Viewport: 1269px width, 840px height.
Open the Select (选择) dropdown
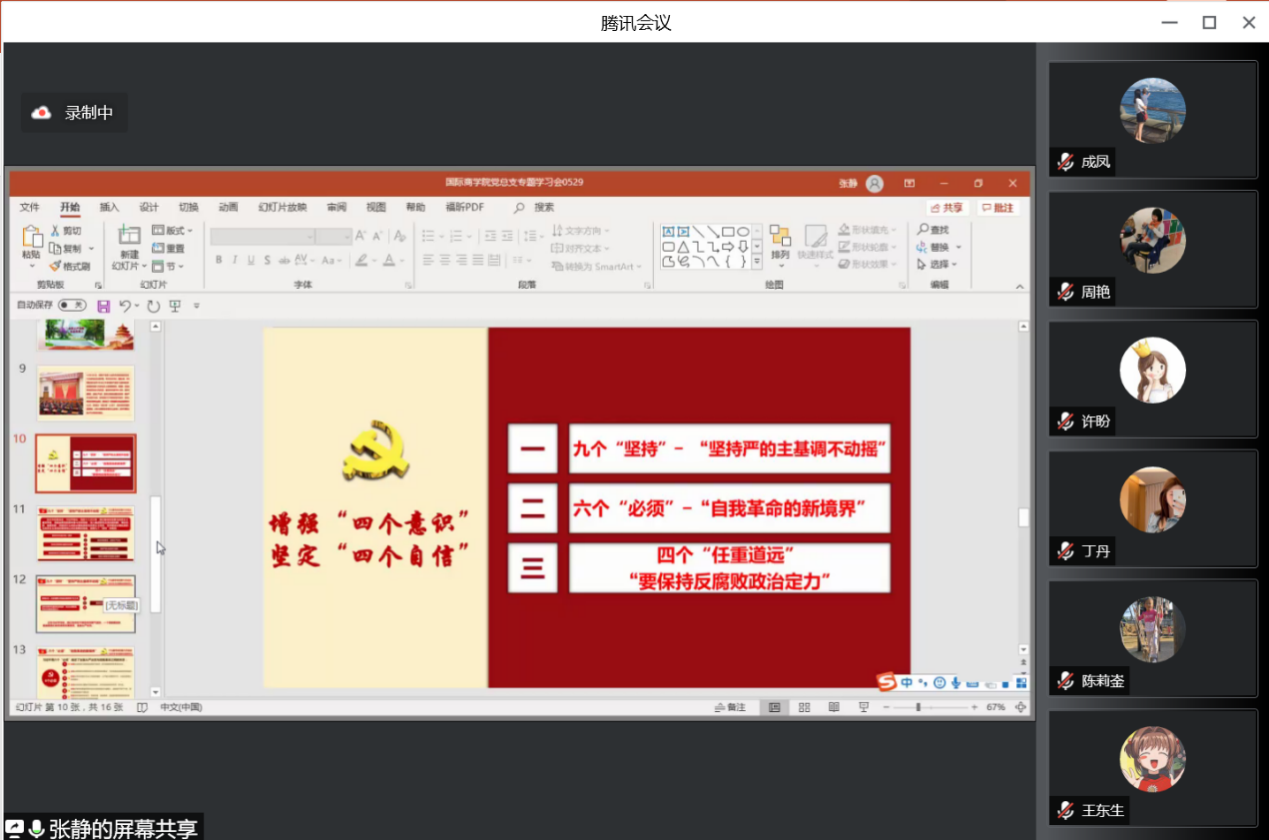(x=936, y=265)
